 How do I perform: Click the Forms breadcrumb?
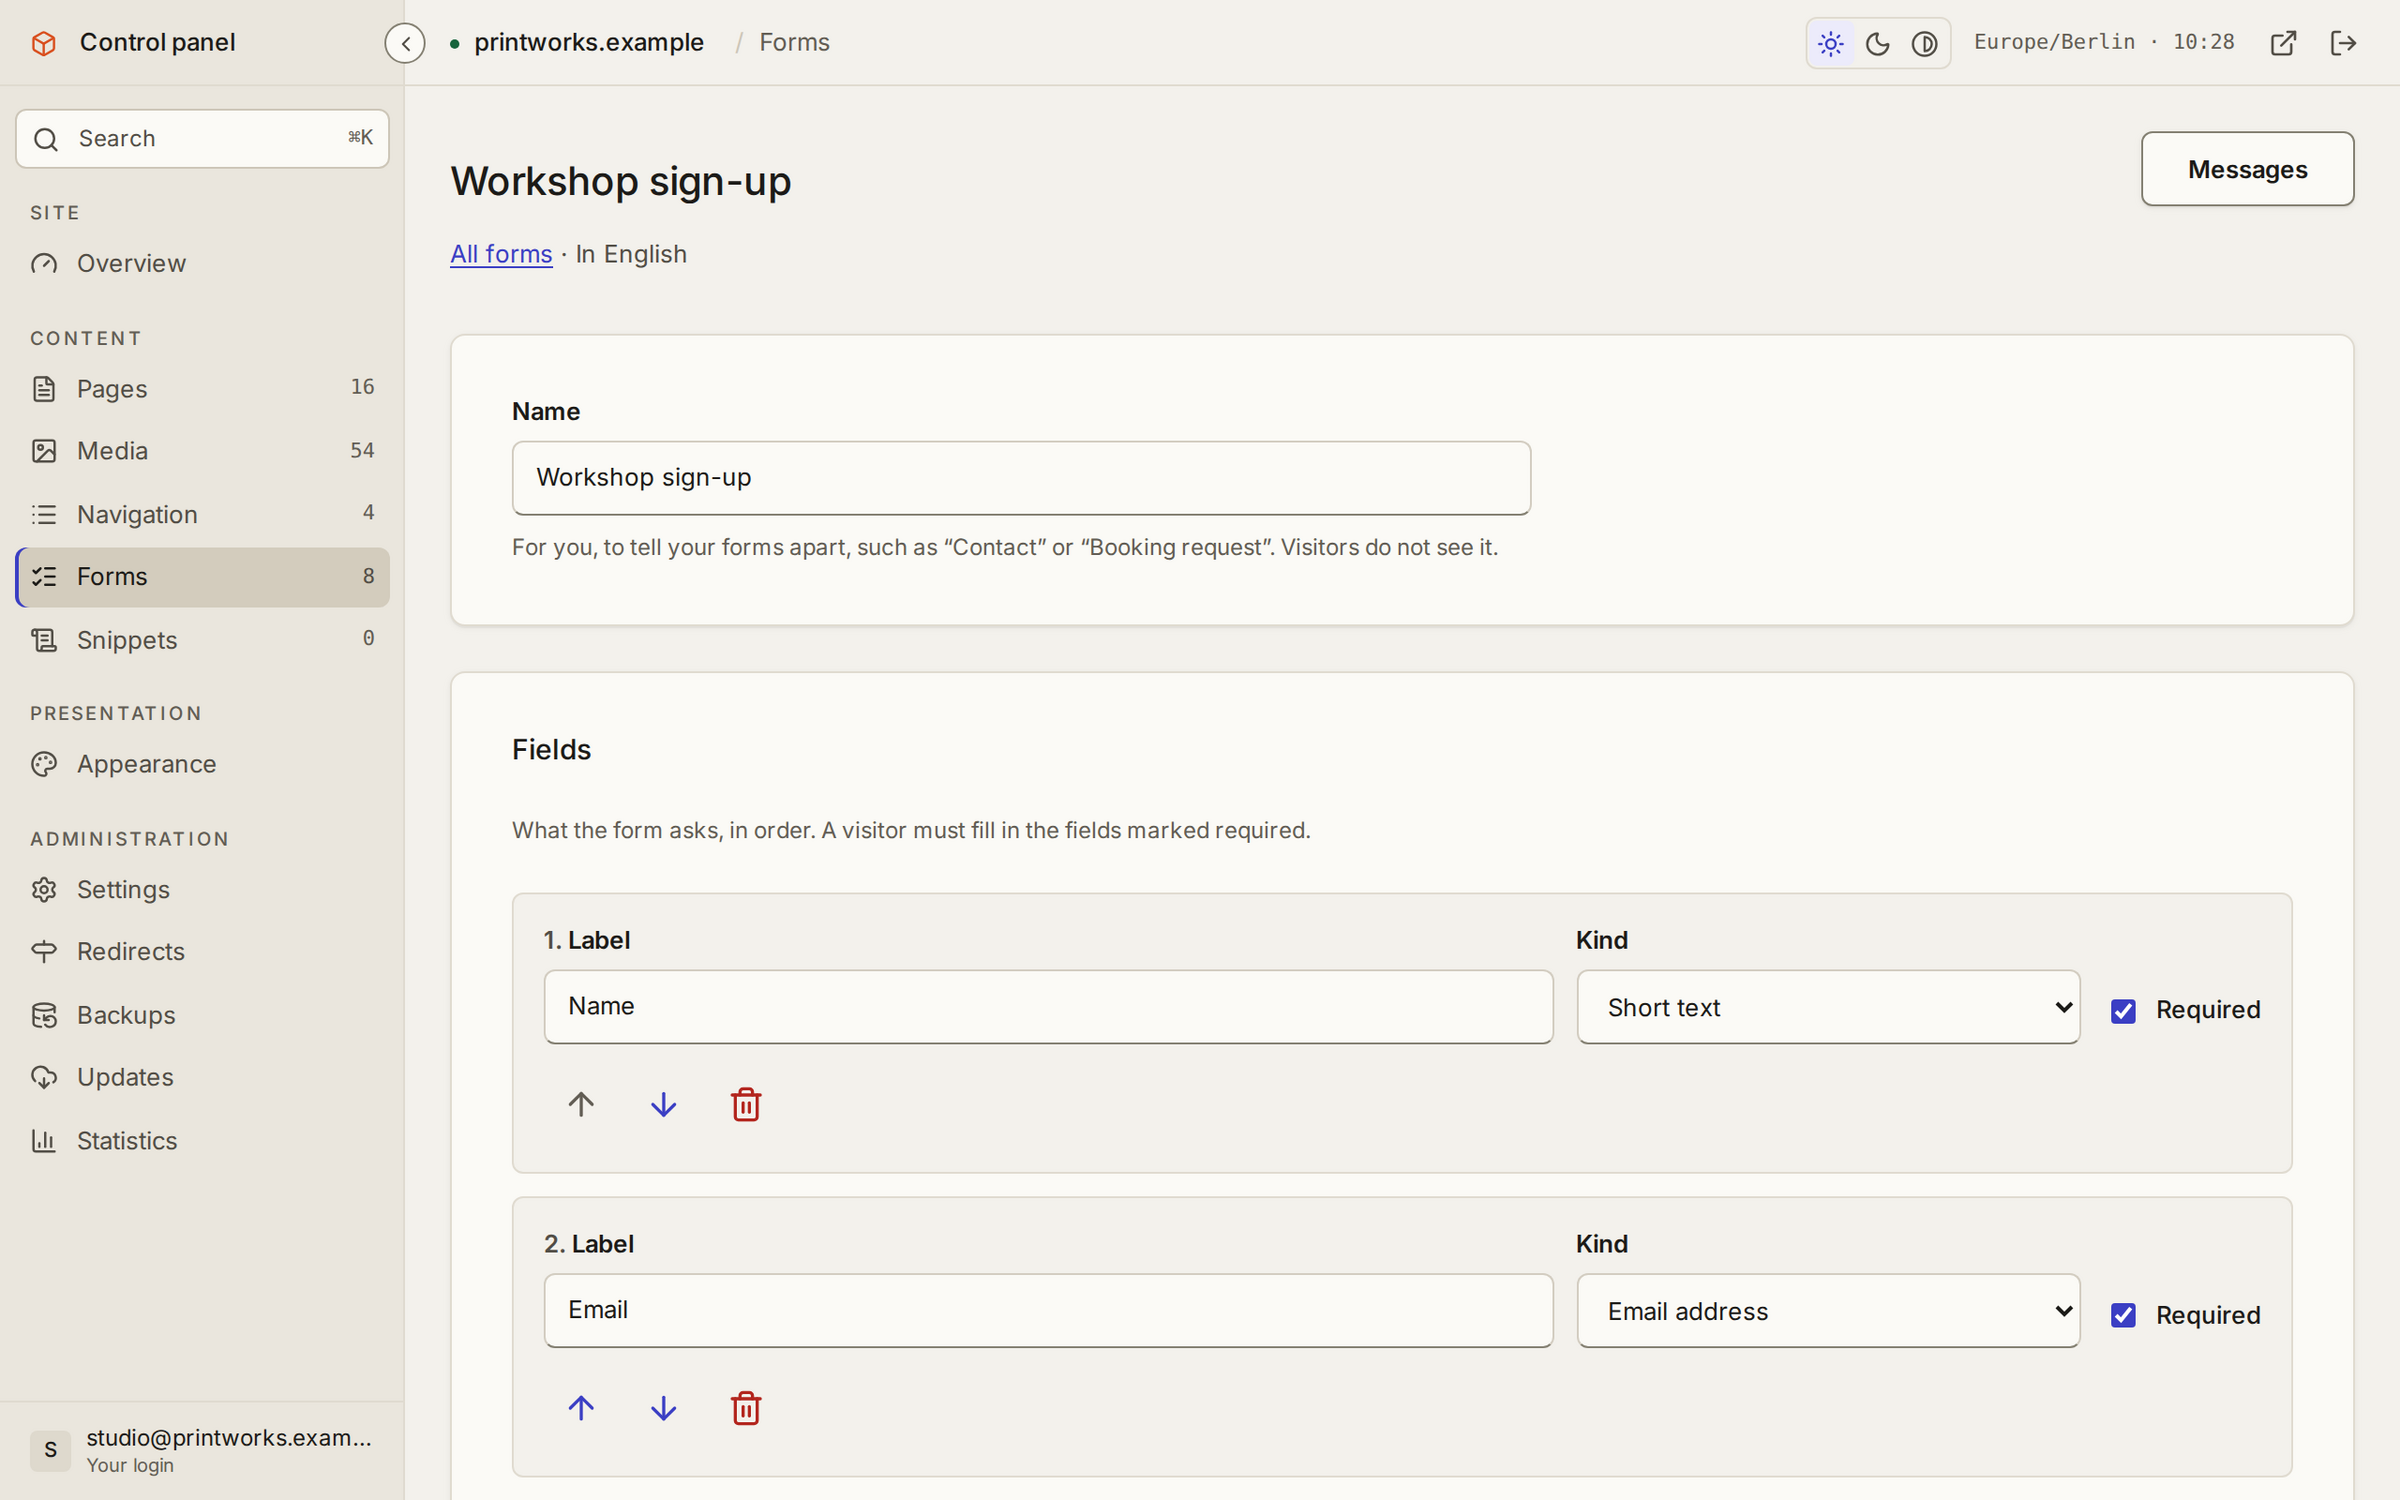pos(794,43)
